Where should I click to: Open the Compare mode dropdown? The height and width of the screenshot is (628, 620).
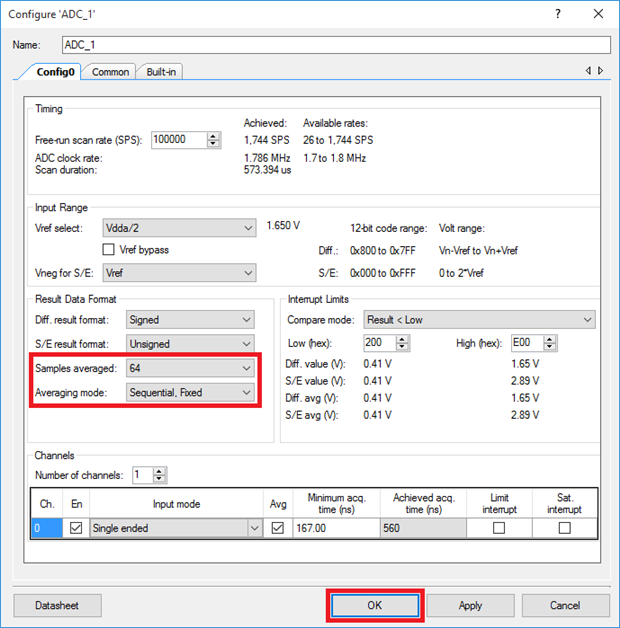click(478, 320)
